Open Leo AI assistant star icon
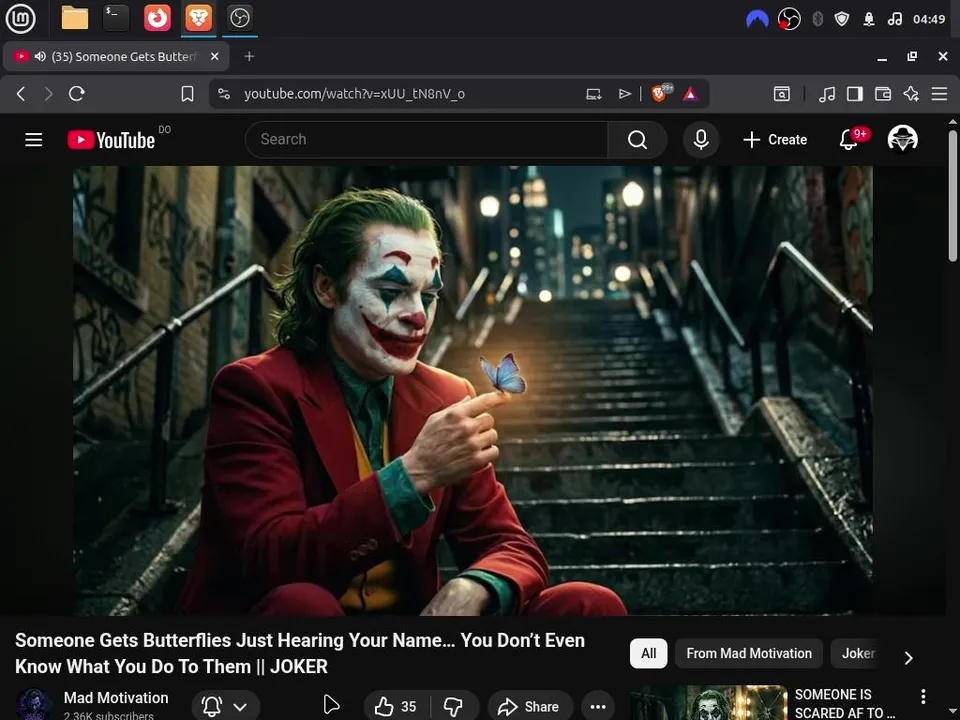 pos(911,94)
